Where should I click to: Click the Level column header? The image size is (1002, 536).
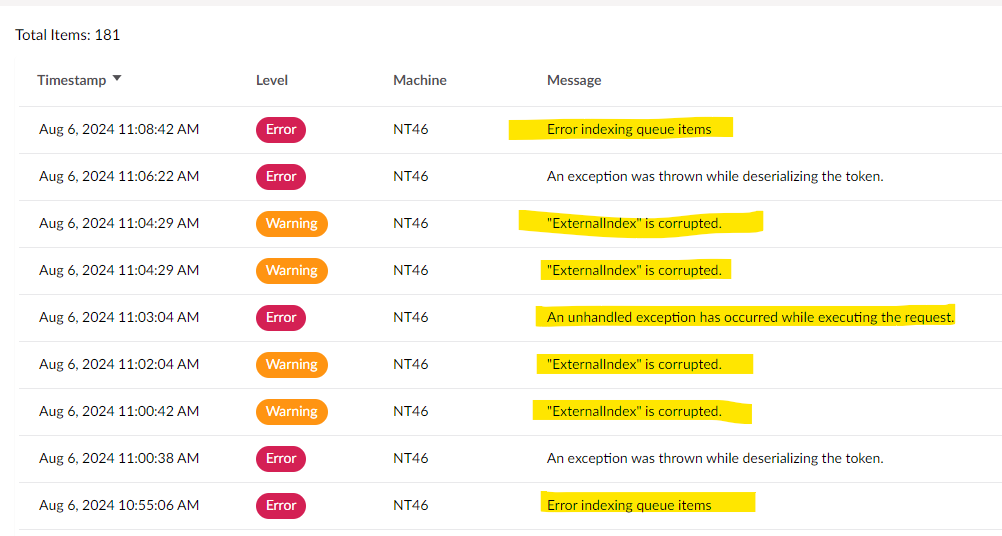pyautogui.click(x=272, y=80)
